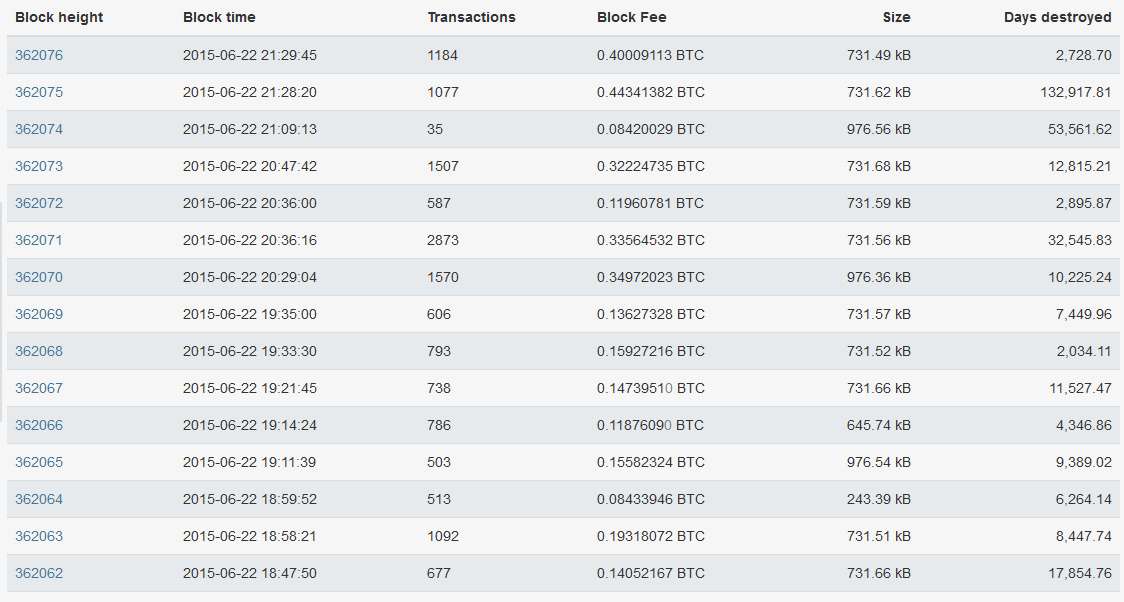1124x602 pixels.
Task: Open block 362071 link
Action: pos(39,240)
